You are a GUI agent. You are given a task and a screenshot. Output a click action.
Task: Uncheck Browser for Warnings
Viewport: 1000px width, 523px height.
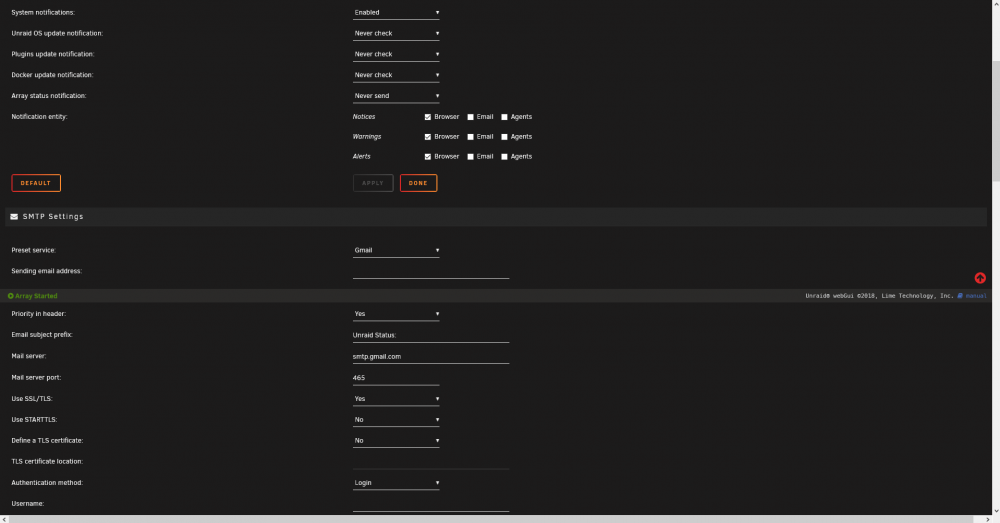point(428,136)
